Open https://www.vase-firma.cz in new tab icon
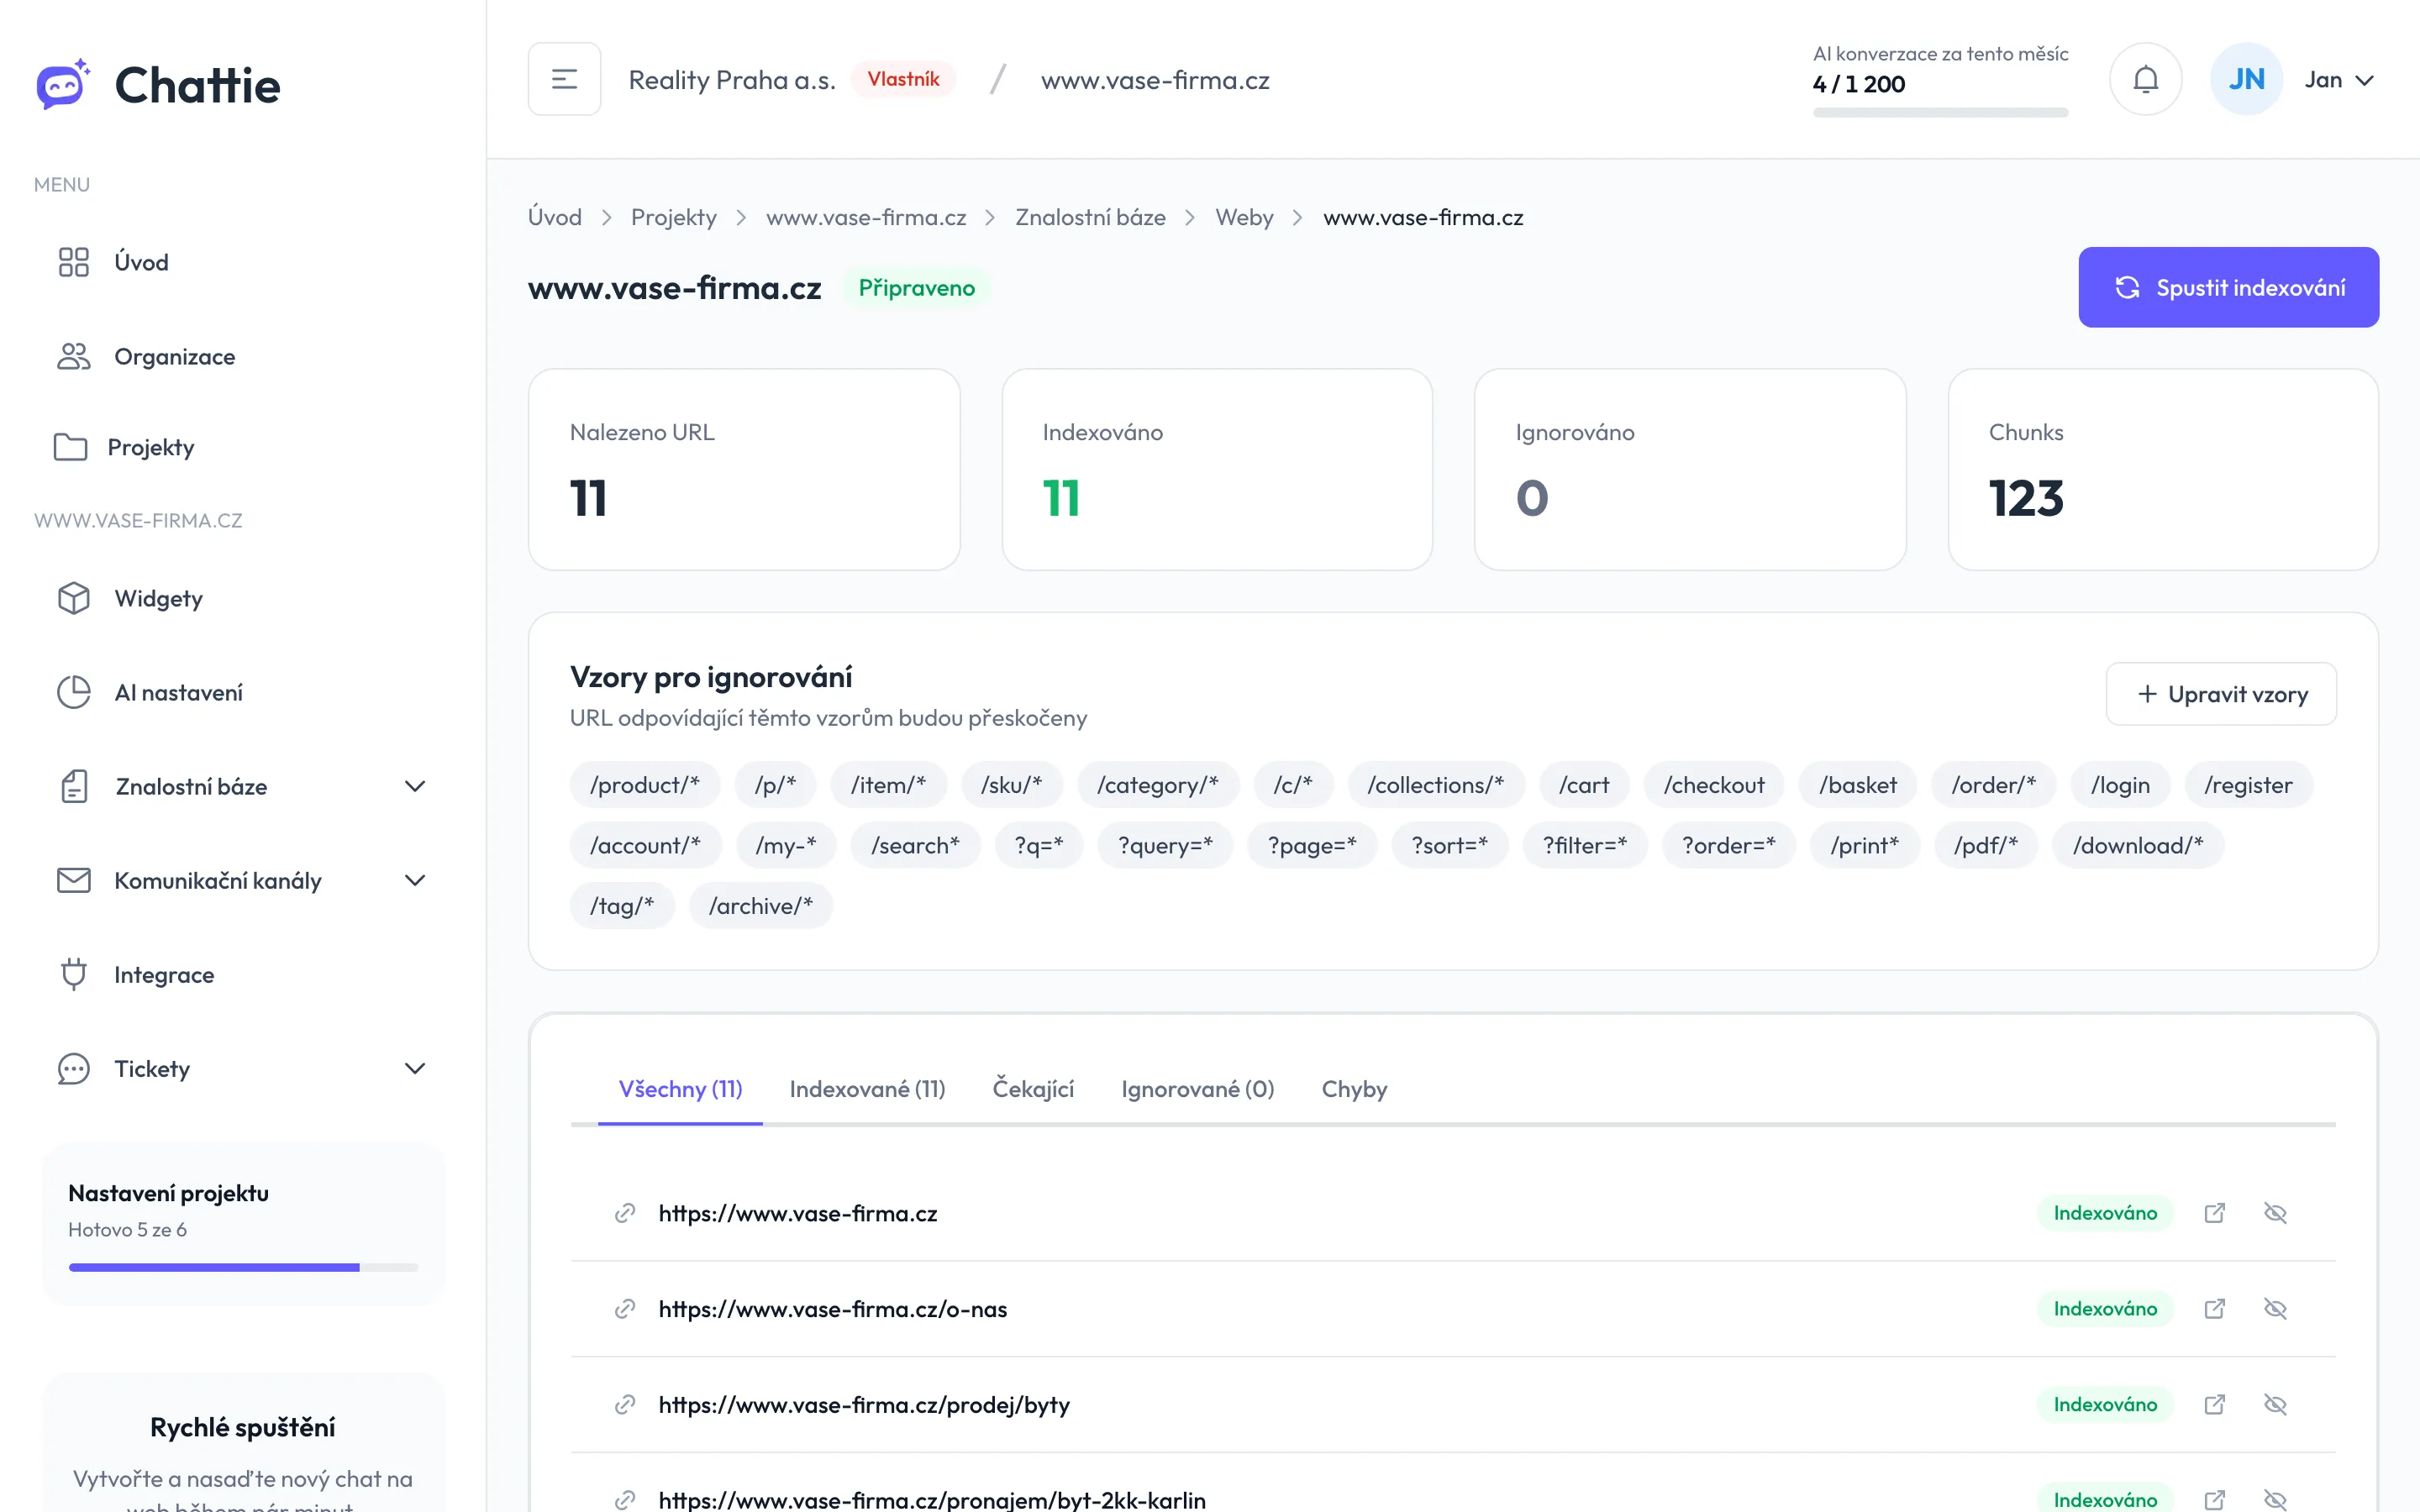This screenshot has height=1512, width=2420. pos(2214,1212)
